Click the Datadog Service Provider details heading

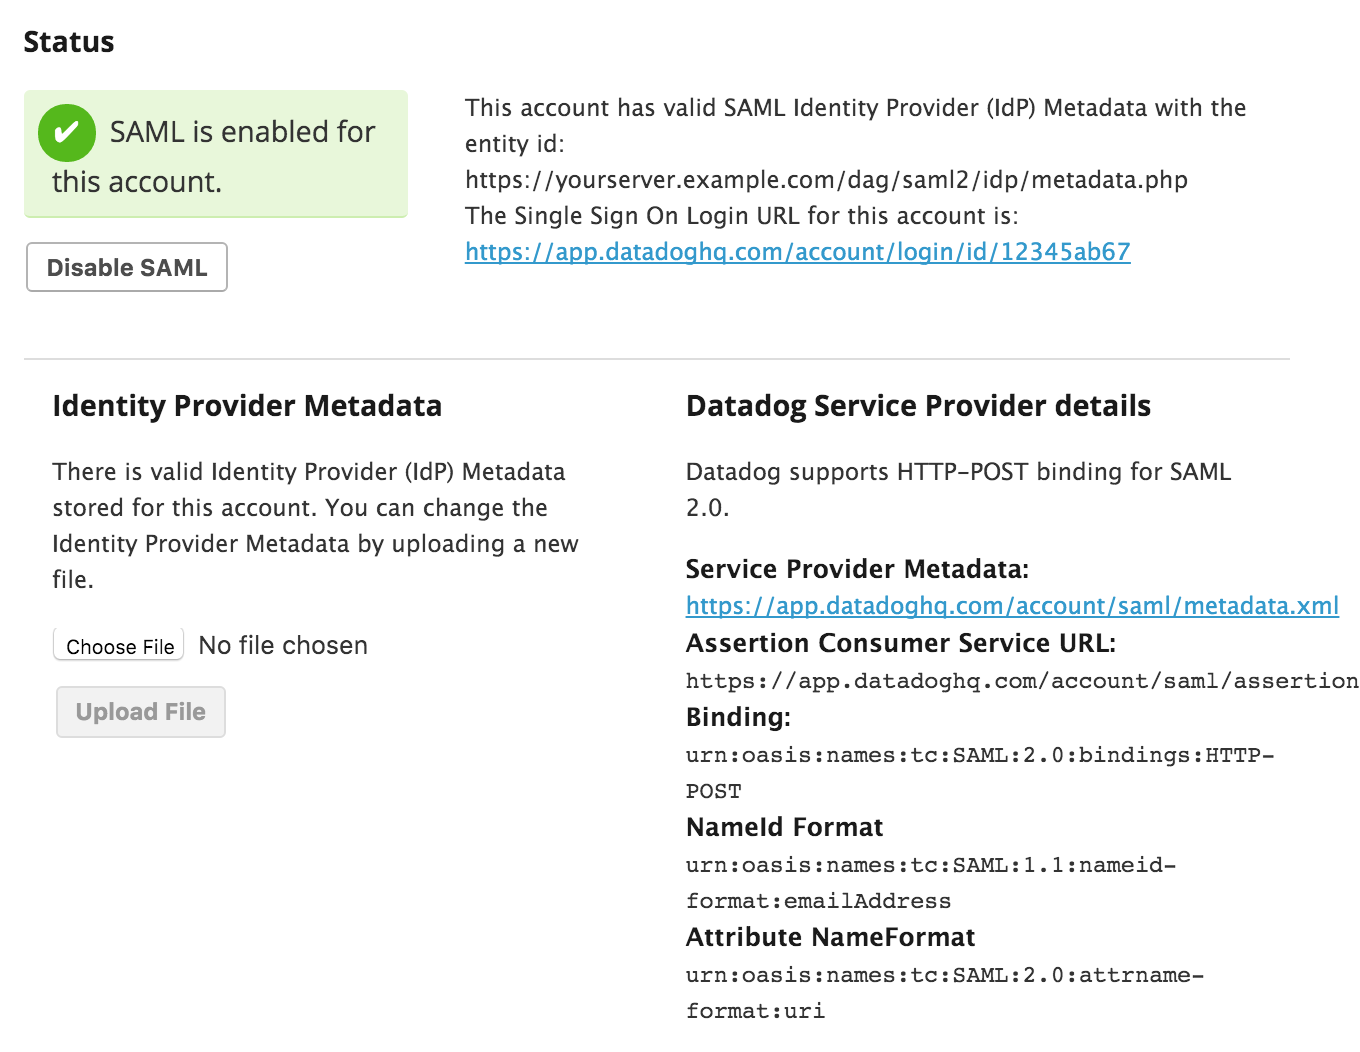tap(918, 406)
